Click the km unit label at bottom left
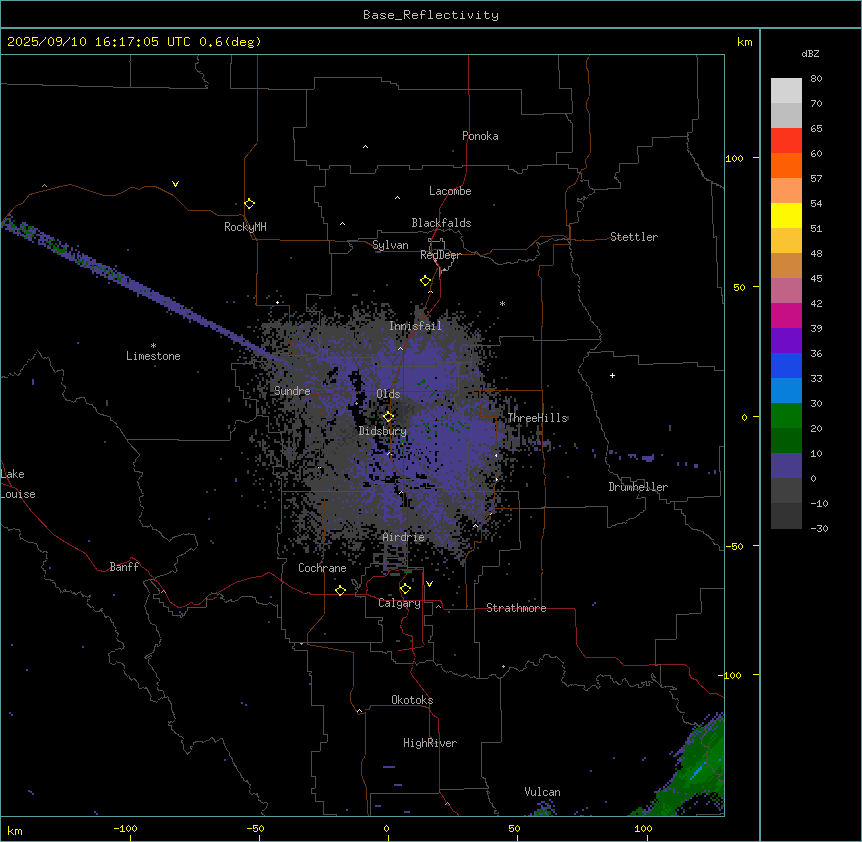This screenshot has width=862, height=842. [x=15, y=830]
